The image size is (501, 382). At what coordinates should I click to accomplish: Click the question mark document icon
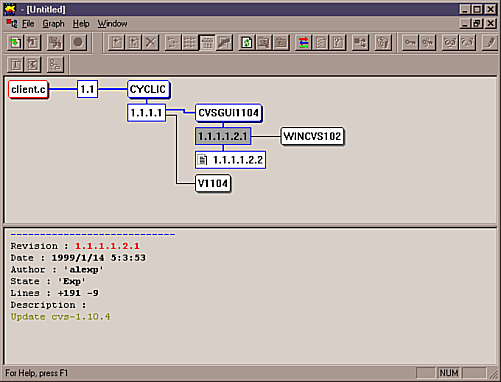338,43
